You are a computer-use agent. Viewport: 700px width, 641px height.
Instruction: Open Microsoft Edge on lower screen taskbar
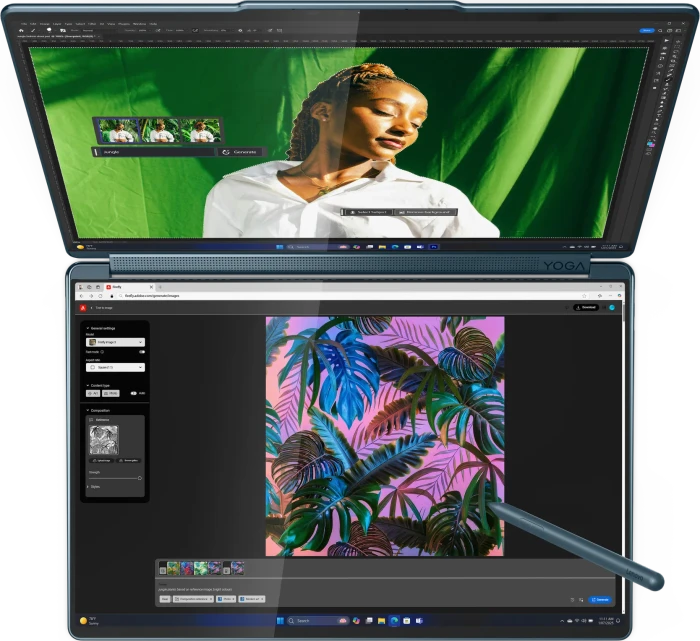394,620
